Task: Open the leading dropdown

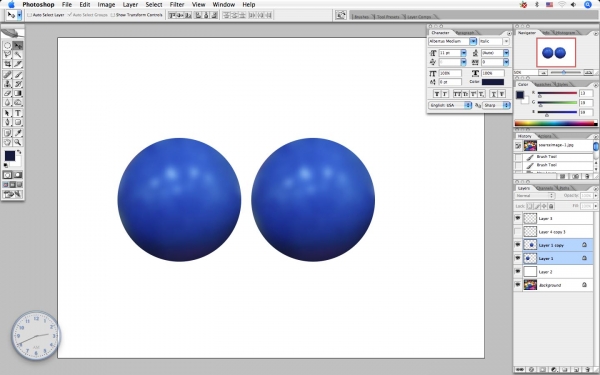Action: coord(506,53)
